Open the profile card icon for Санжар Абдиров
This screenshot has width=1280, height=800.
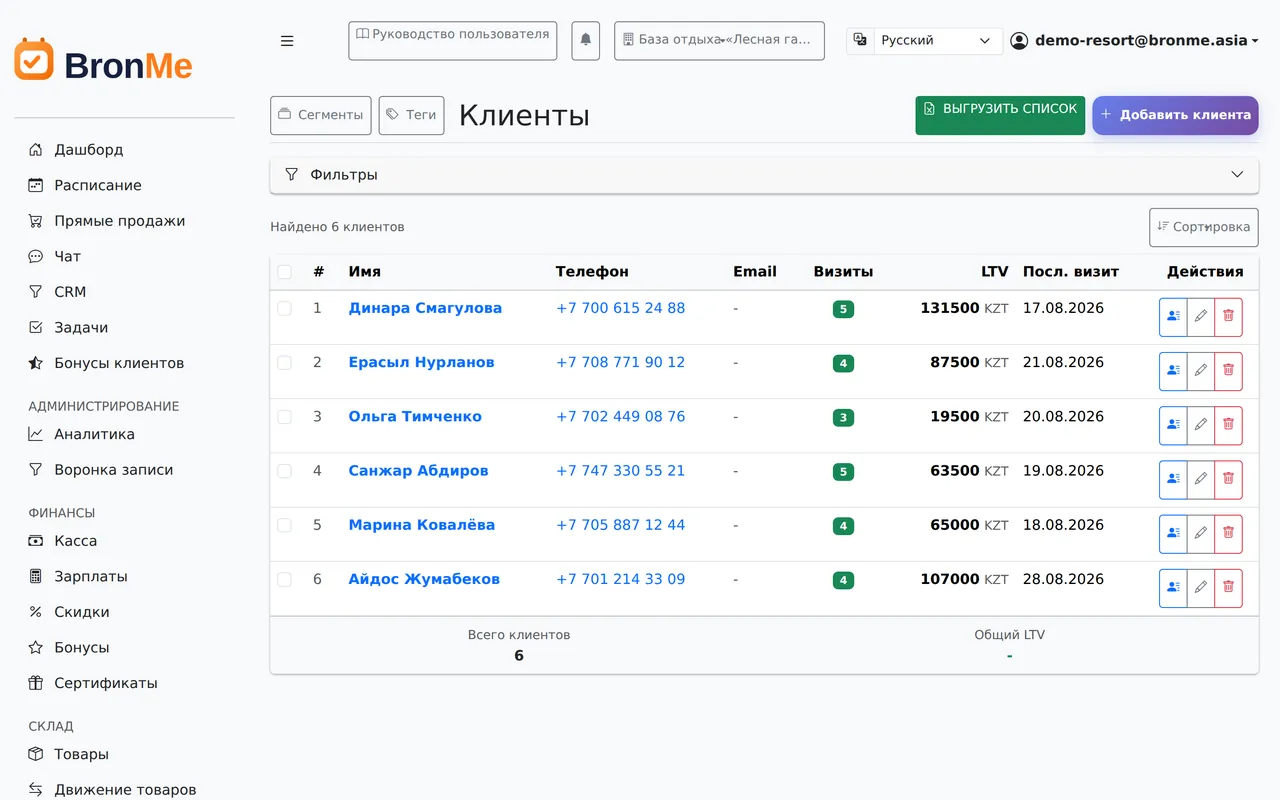tap(1173, 480)
